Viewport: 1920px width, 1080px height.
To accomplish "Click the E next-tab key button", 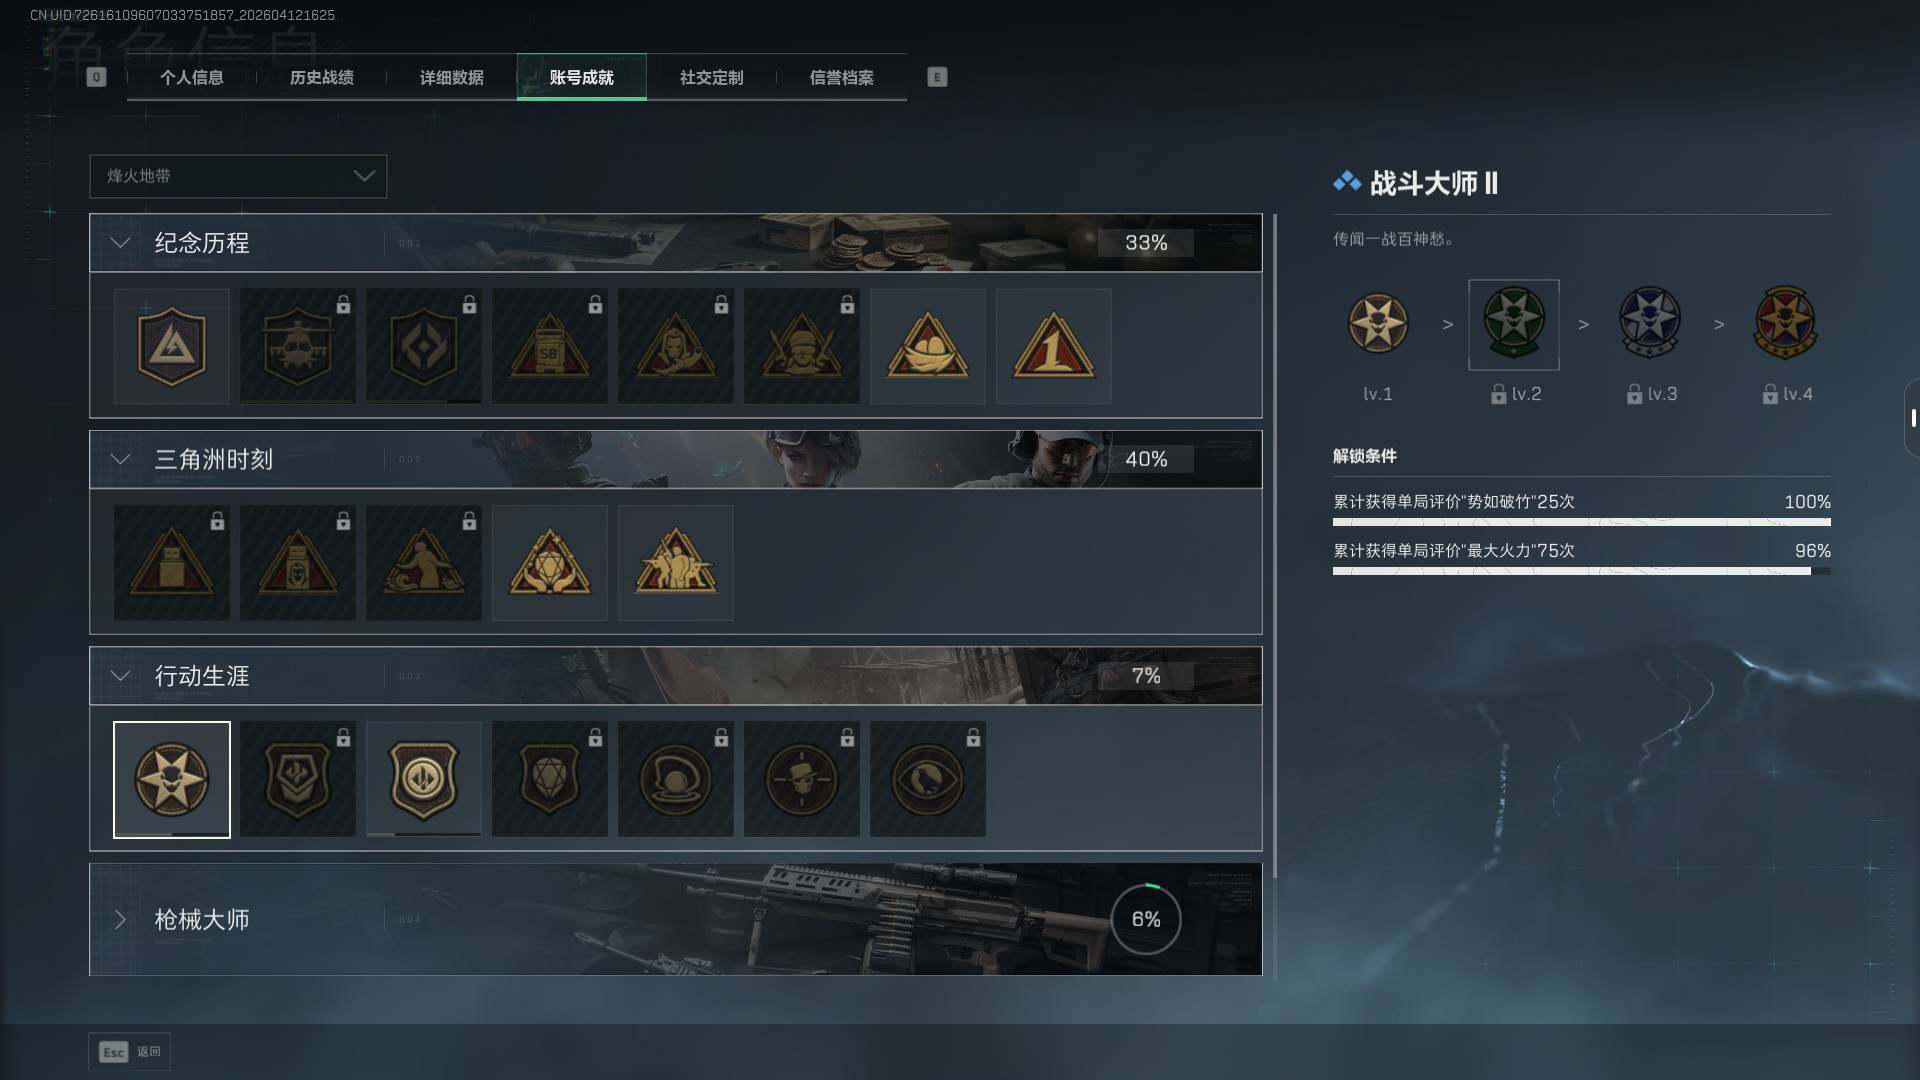I will click(937, 77).
